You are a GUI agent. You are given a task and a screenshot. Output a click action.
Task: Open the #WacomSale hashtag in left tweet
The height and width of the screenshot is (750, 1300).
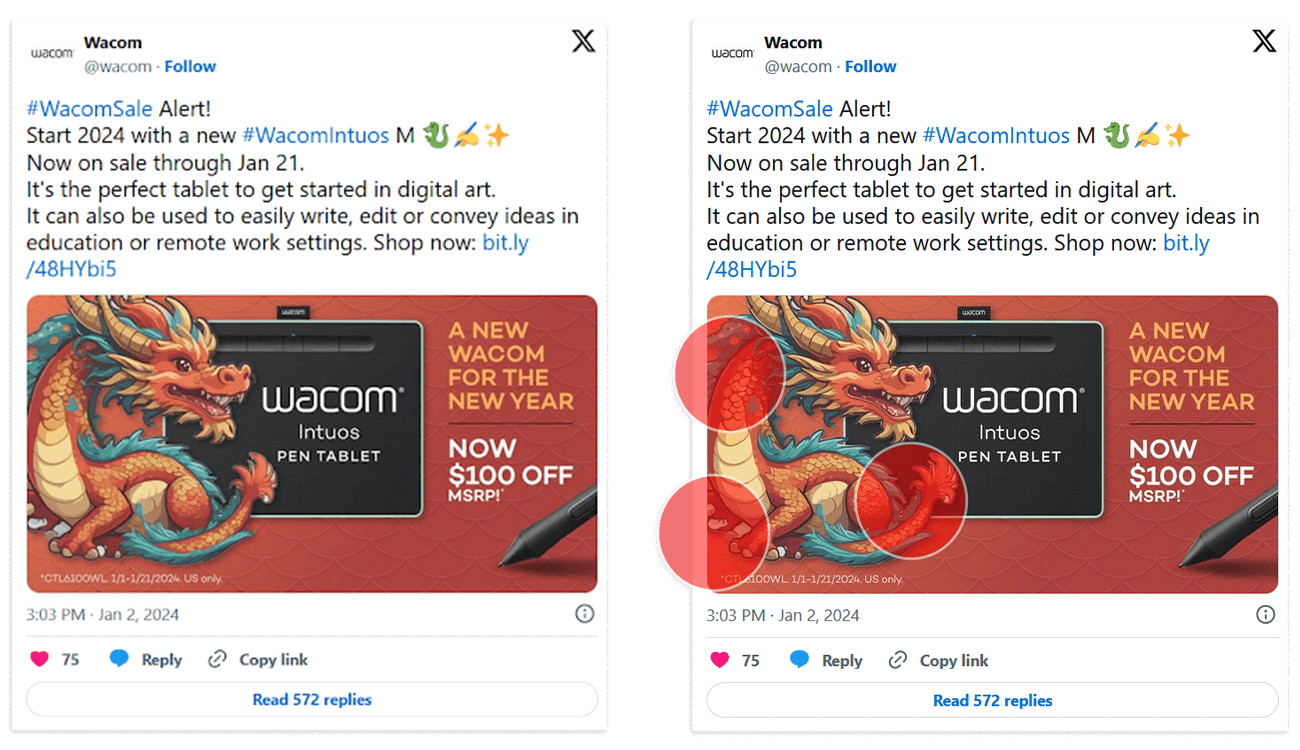(89, 108)
